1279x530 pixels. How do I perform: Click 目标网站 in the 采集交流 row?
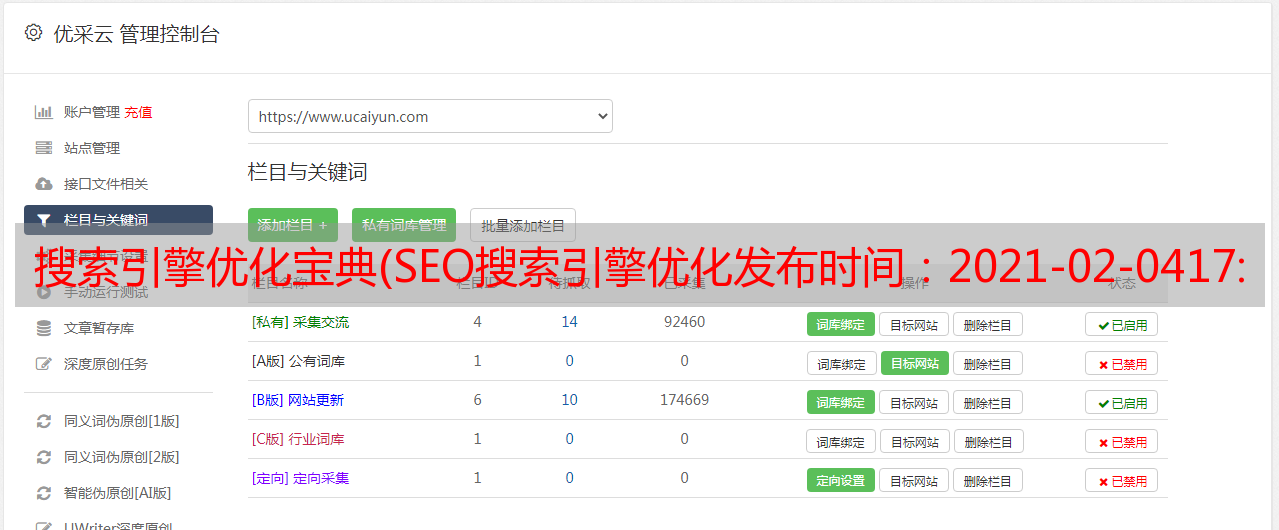click(x=914, y=324)
